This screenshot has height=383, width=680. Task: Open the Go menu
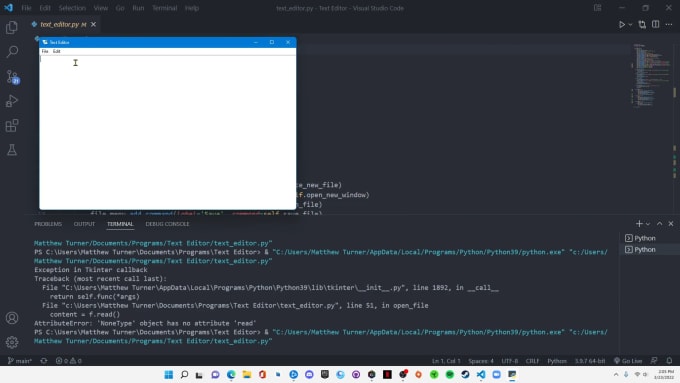[x=120, y=8]
